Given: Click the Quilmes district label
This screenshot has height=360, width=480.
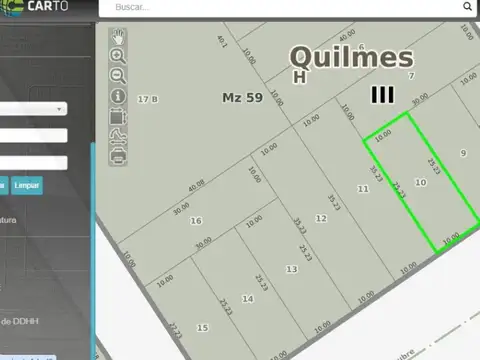Looking at the screenshot, I should coord(352,57).
